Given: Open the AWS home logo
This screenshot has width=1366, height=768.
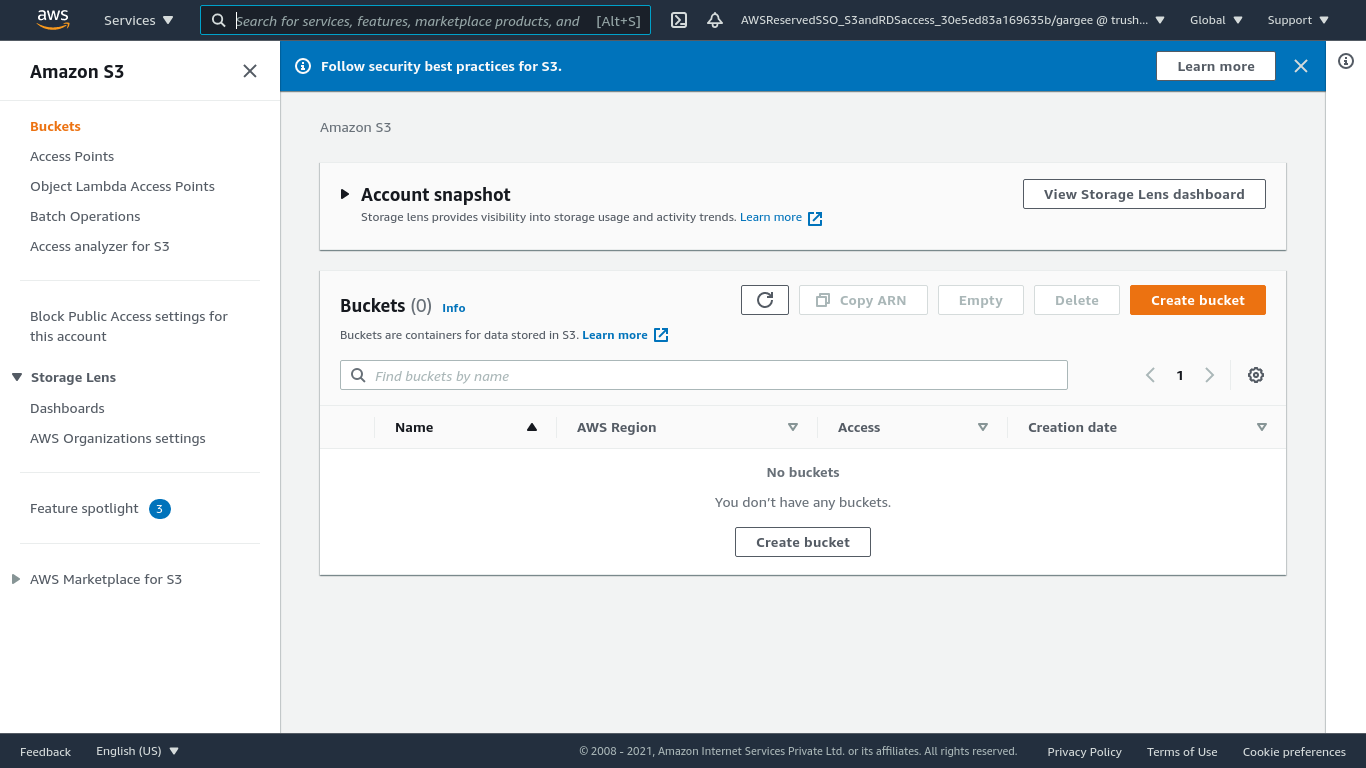Looking at the screenshot, I should click(x=53, y=19).
